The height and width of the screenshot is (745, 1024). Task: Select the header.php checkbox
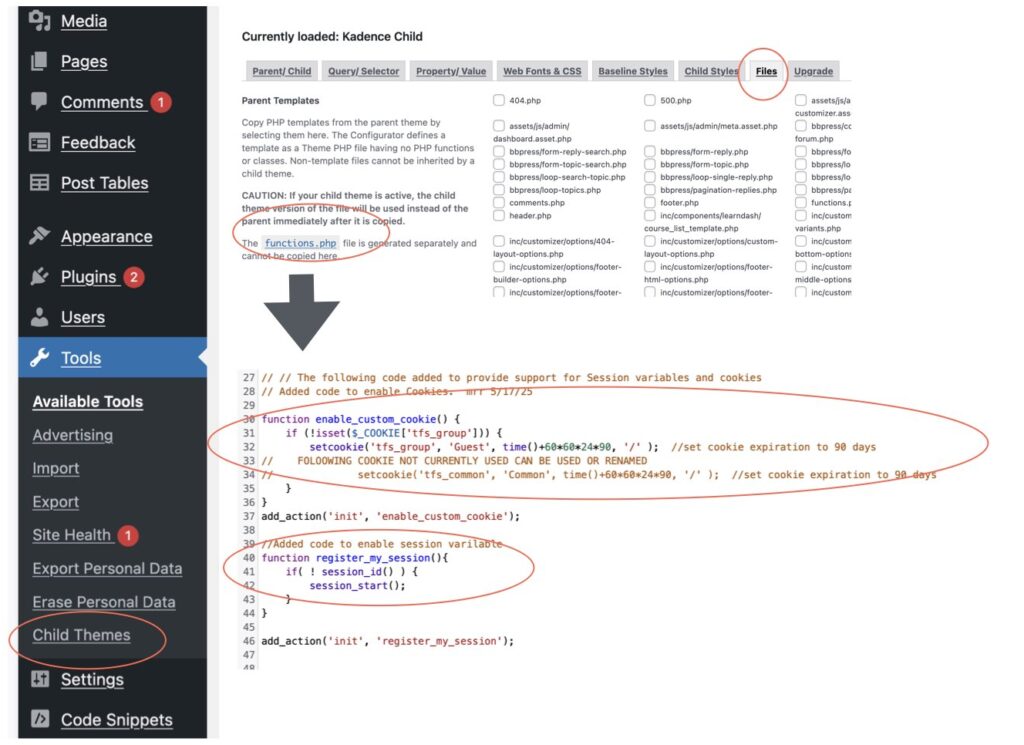(499, 215)
